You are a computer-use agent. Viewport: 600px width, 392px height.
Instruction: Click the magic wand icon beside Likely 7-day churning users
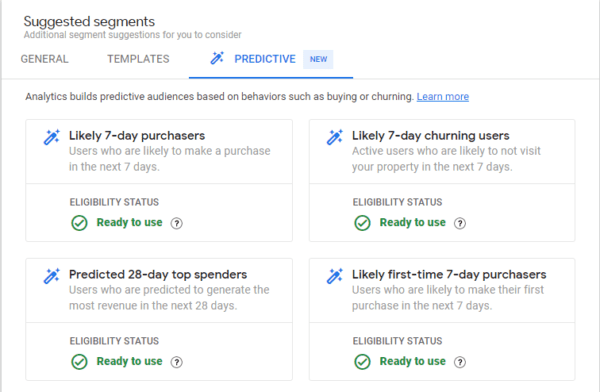click(335, 137)
